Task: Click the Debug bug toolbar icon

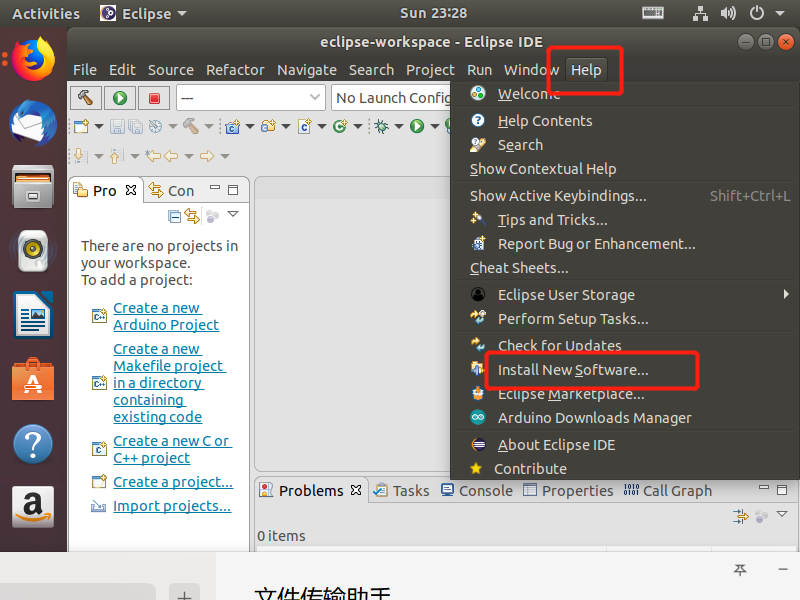Action: (x=381, y=126)
